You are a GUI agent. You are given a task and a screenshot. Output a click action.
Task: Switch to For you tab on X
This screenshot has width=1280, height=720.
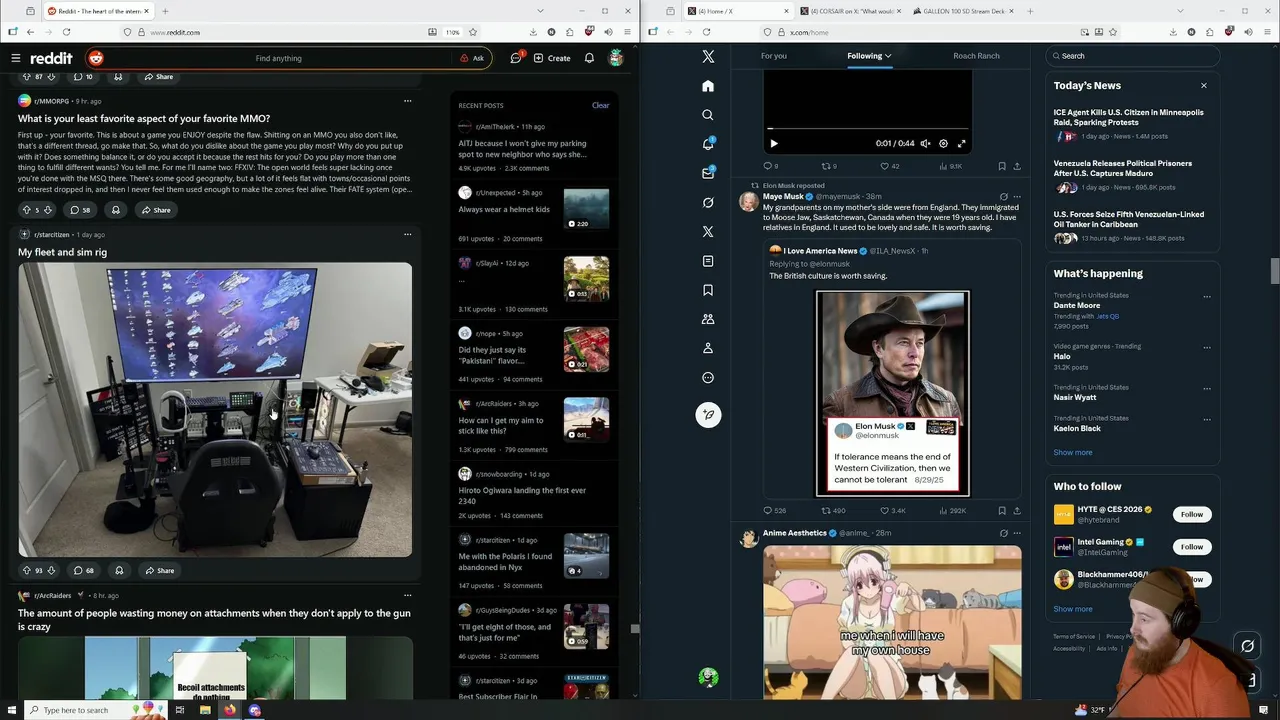click(774, 56)
